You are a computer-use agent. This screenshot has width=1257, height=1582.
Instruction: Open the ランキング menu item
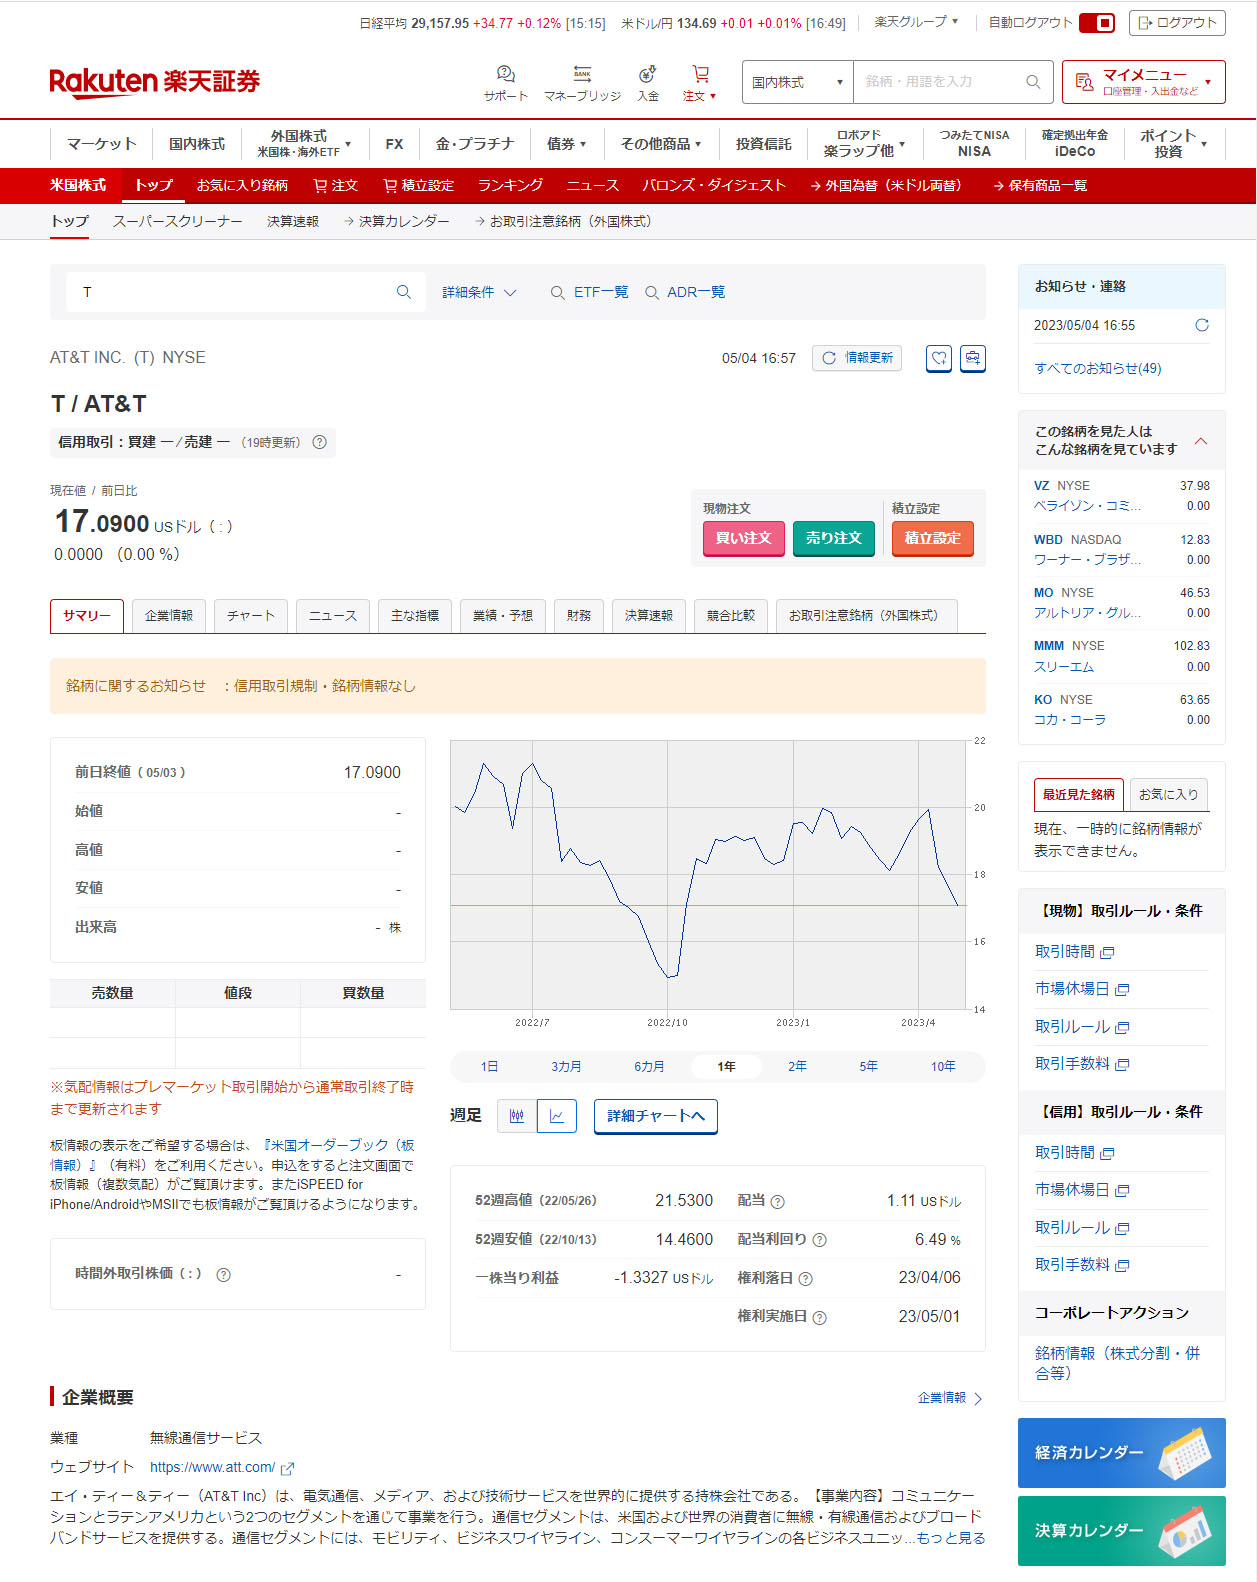510,185
